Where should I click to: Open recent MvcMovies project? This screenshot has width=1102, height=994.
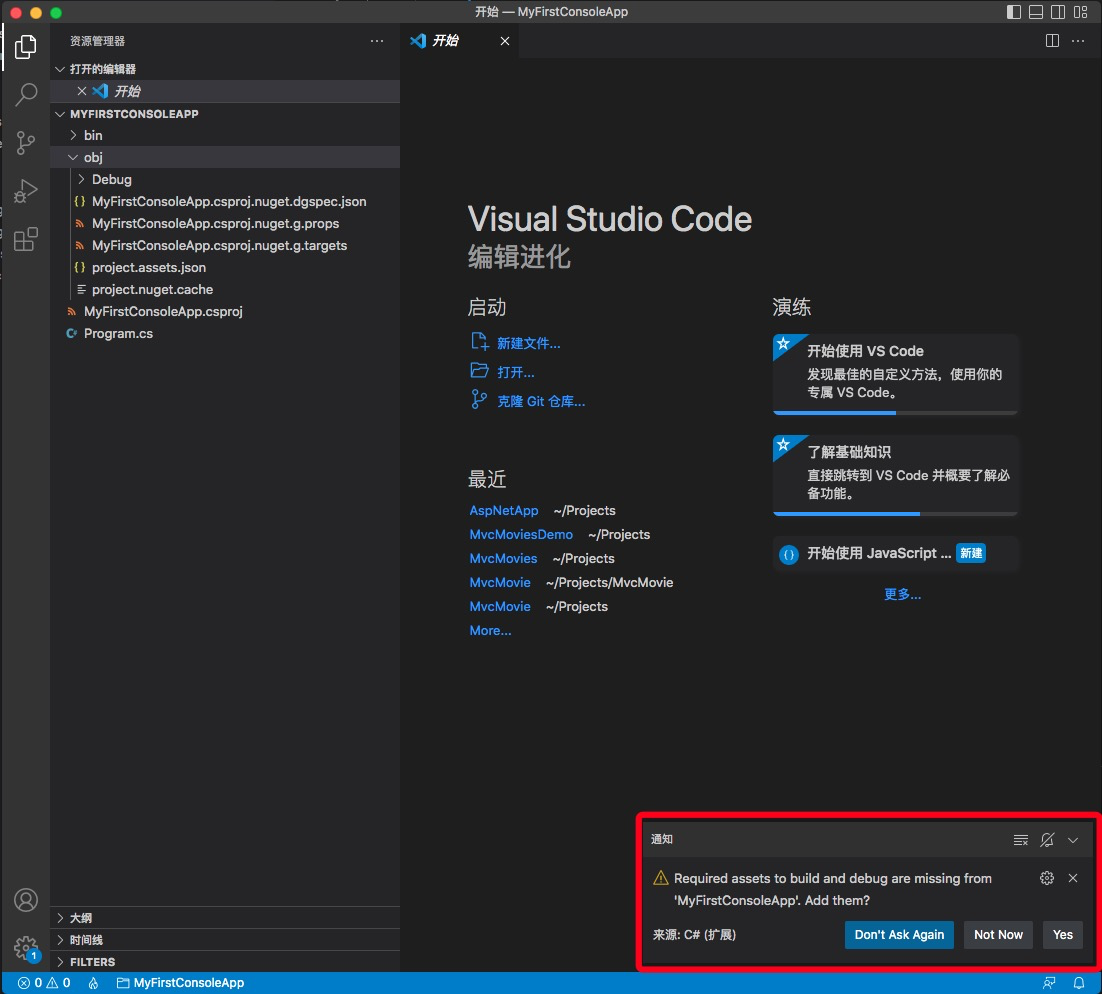pyautogui.click(x=503, y=558)
